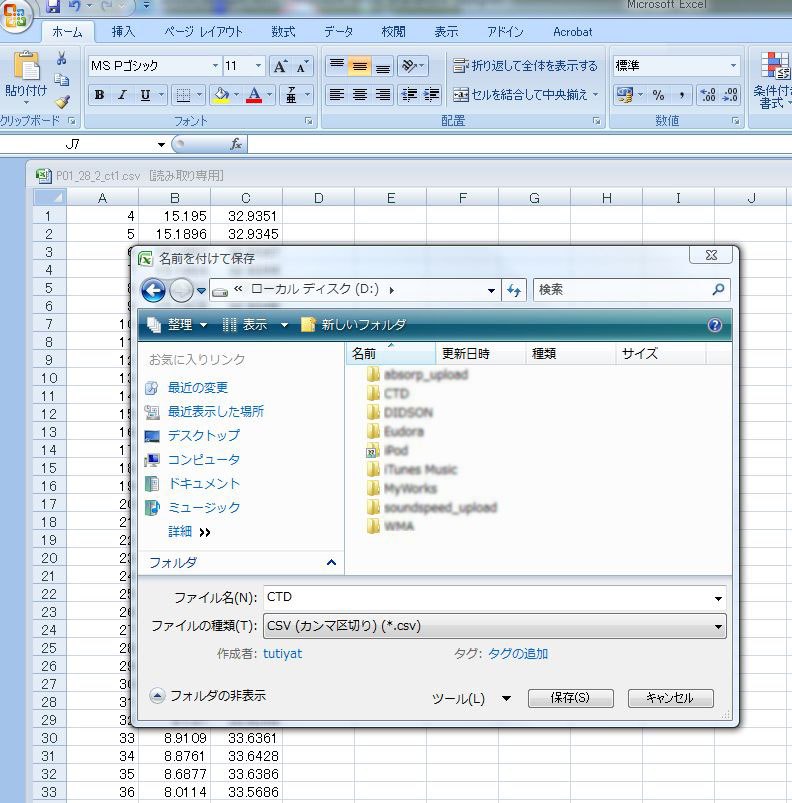
Task: Collapse folder pane via フォルダの非表示
Action: (x=208, y=695)
